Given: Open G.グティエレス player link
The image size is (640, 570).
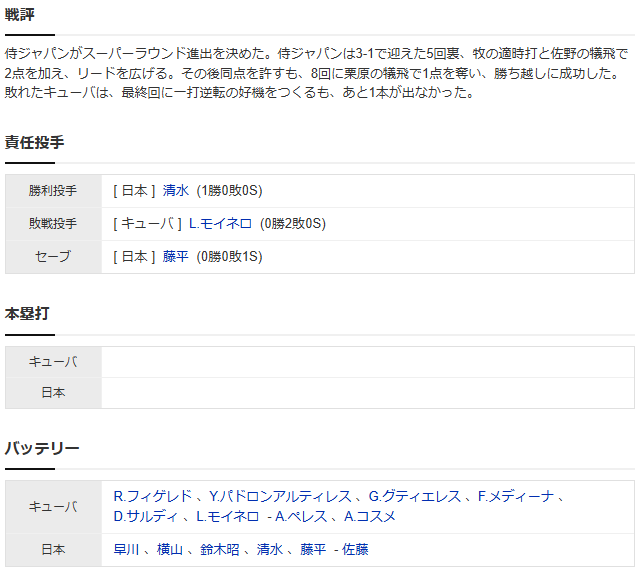Looking at the screenshot, I should (x=415, y=497).
